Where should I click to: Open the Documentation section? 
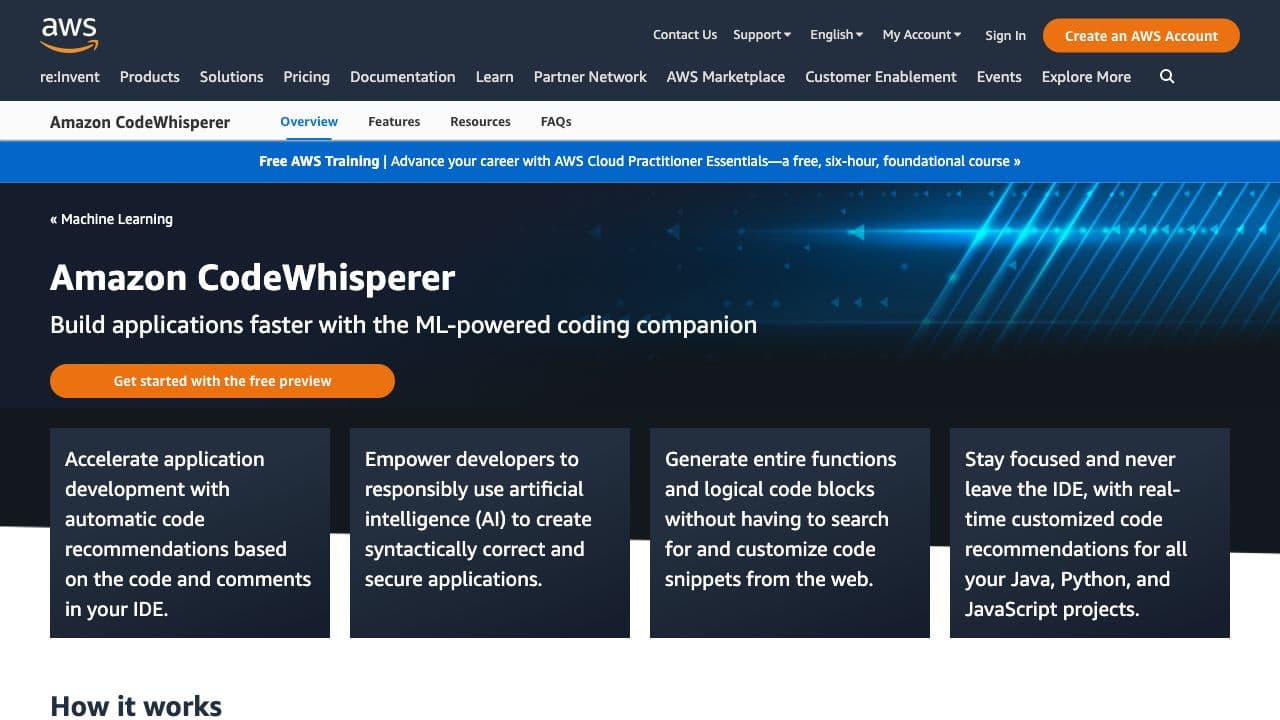tap(402, 76)
